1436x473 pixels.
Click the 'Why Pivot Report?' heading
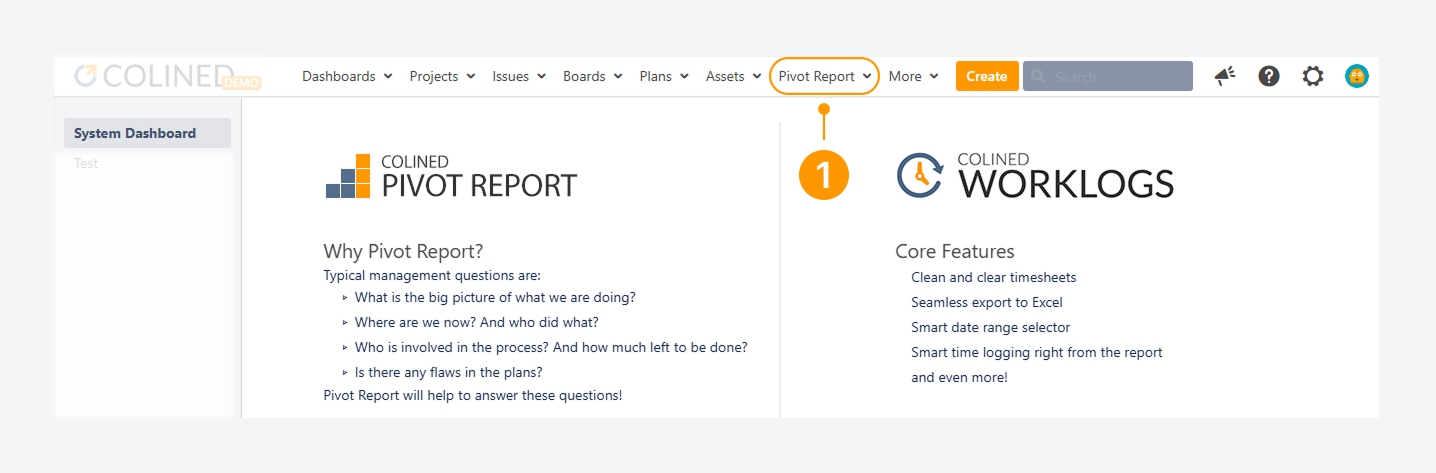pos(403,252)
